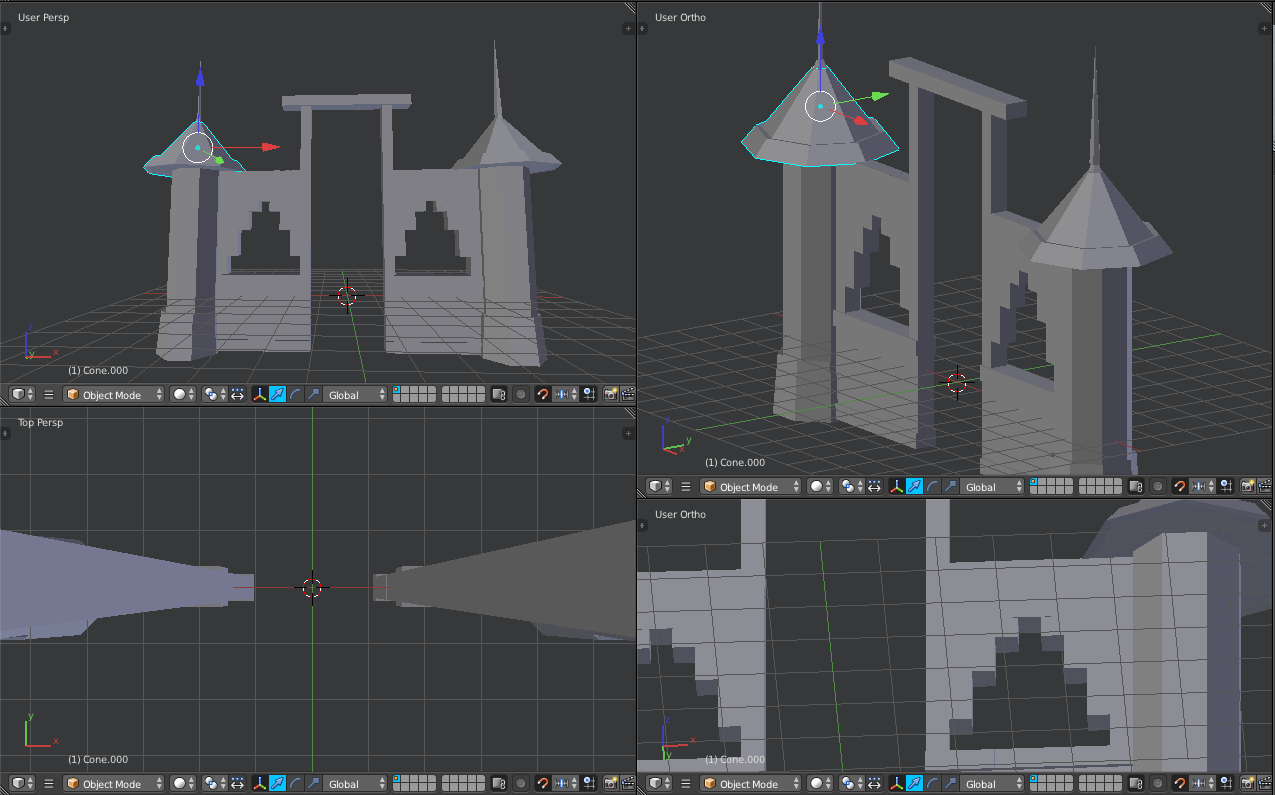Toggle 3D manipulator axes icon in User Persp header
The image size is (1275, 795).
(x=259, y=394)
